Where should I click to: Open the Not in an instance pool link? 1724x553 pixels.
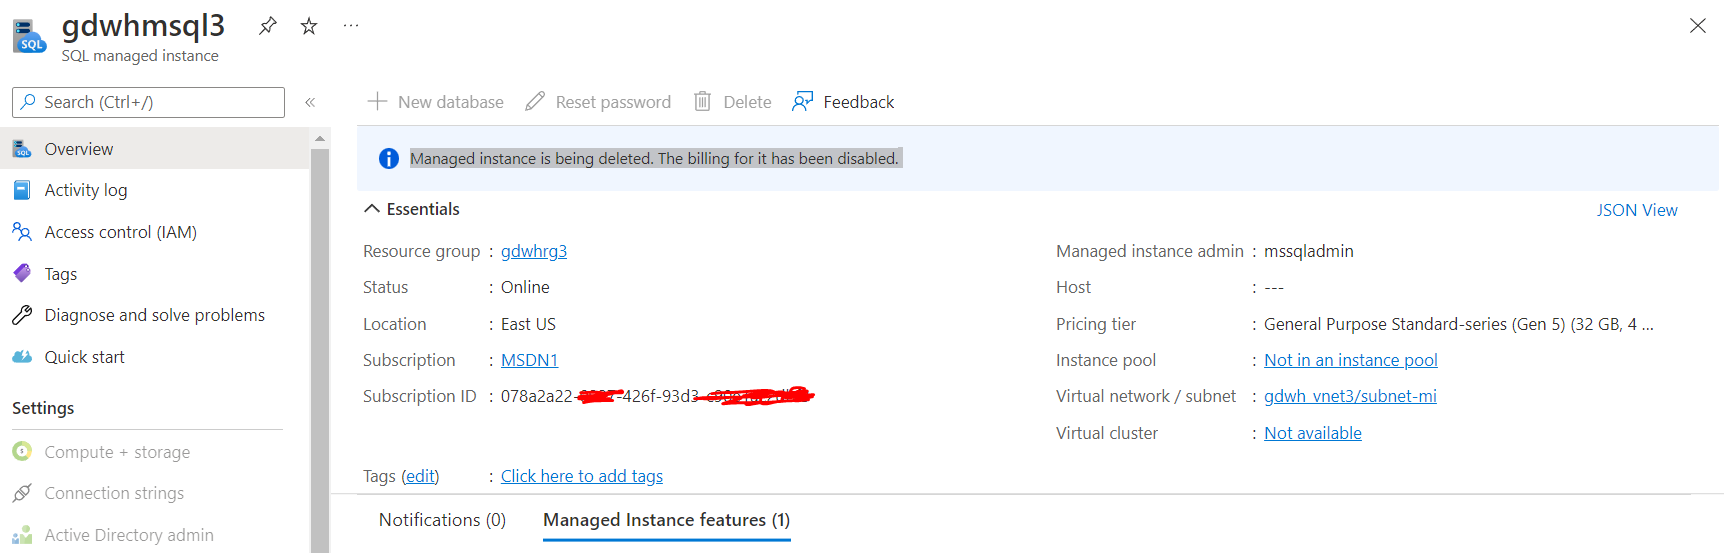click(x=1351, y=360)
